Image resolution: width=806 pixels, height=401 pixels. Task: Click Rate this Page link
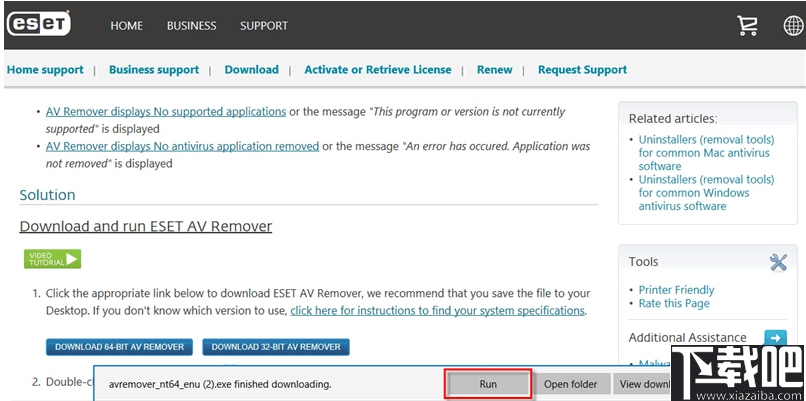point(674,303)
